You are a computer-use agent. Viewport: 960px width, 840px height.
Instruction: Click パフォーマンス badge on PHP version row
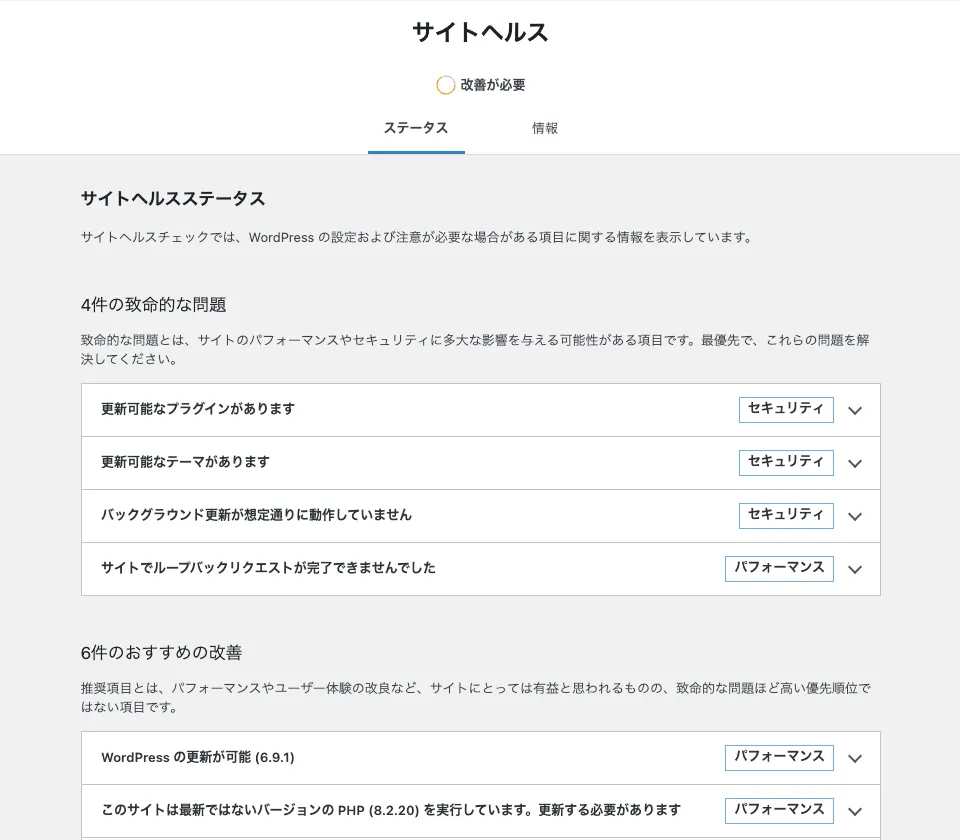point(779,810)
